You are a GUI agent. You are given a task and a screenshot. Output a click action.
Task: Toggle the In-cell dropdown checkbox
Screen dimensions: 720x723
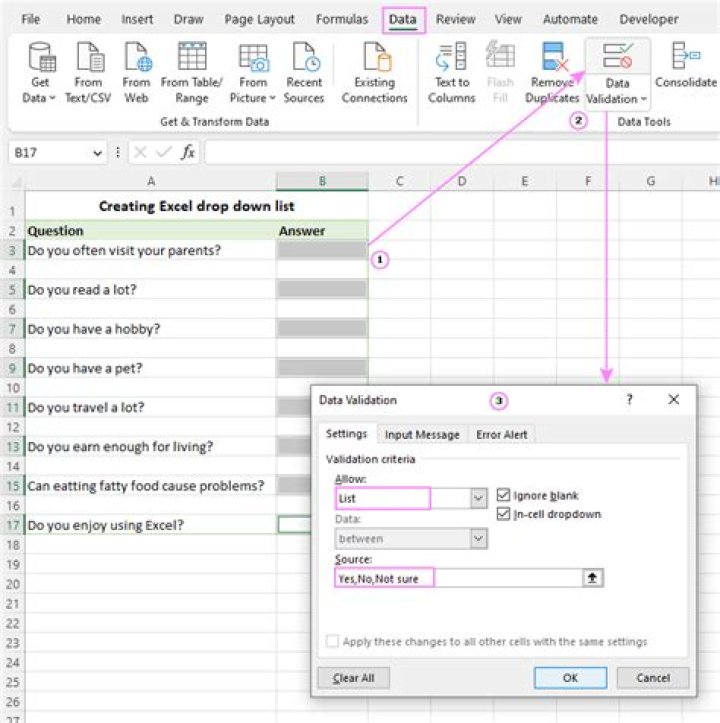pyautogui.click(x=504, y=514)
